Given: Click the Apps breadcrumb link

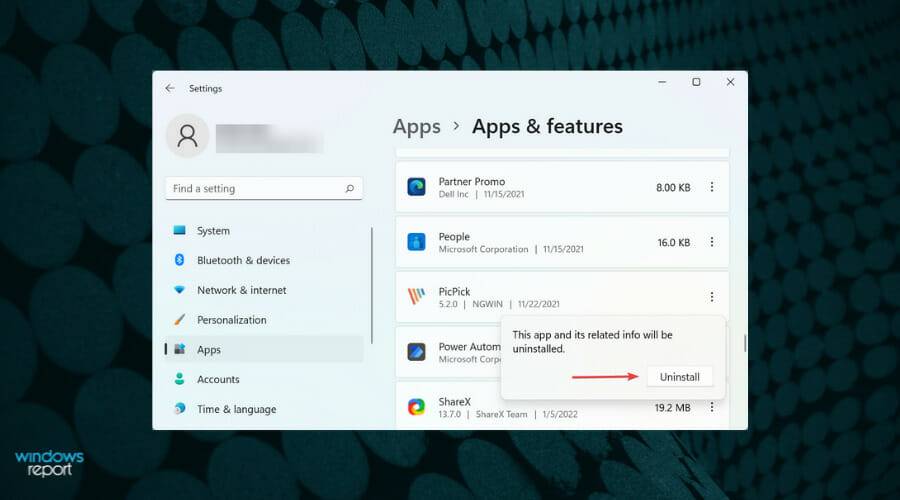Looking at the screenshot, I should click(x=417, y=126).
